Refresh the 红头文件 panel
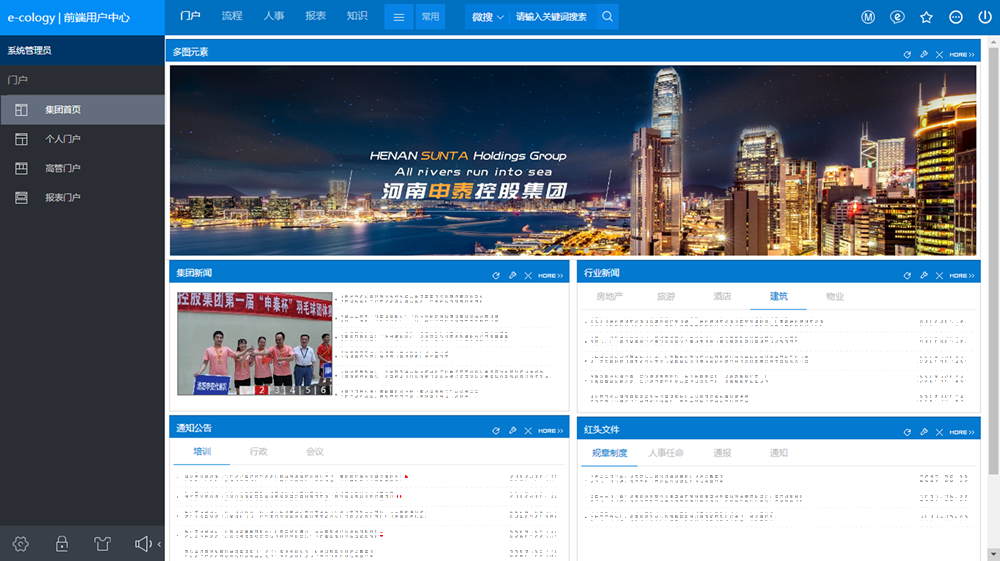Screen dimensions: 1000x561 [907, 432]
